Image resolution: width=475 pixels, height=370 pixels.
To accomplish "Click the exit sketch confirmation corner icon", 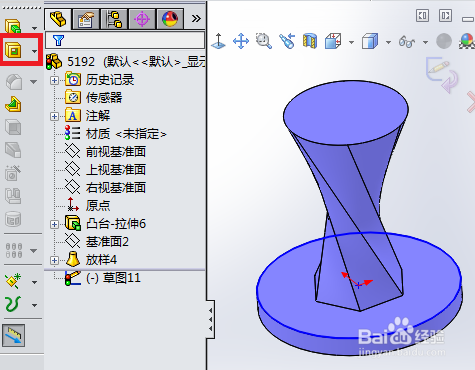I will click(x=442, y=75).
